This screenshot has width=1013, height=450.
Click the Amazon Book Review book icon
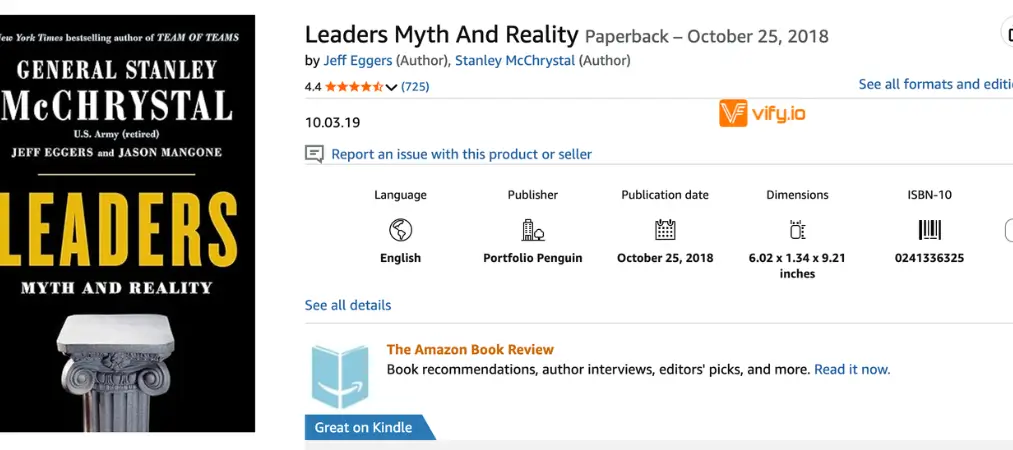[x=340, y=376]
